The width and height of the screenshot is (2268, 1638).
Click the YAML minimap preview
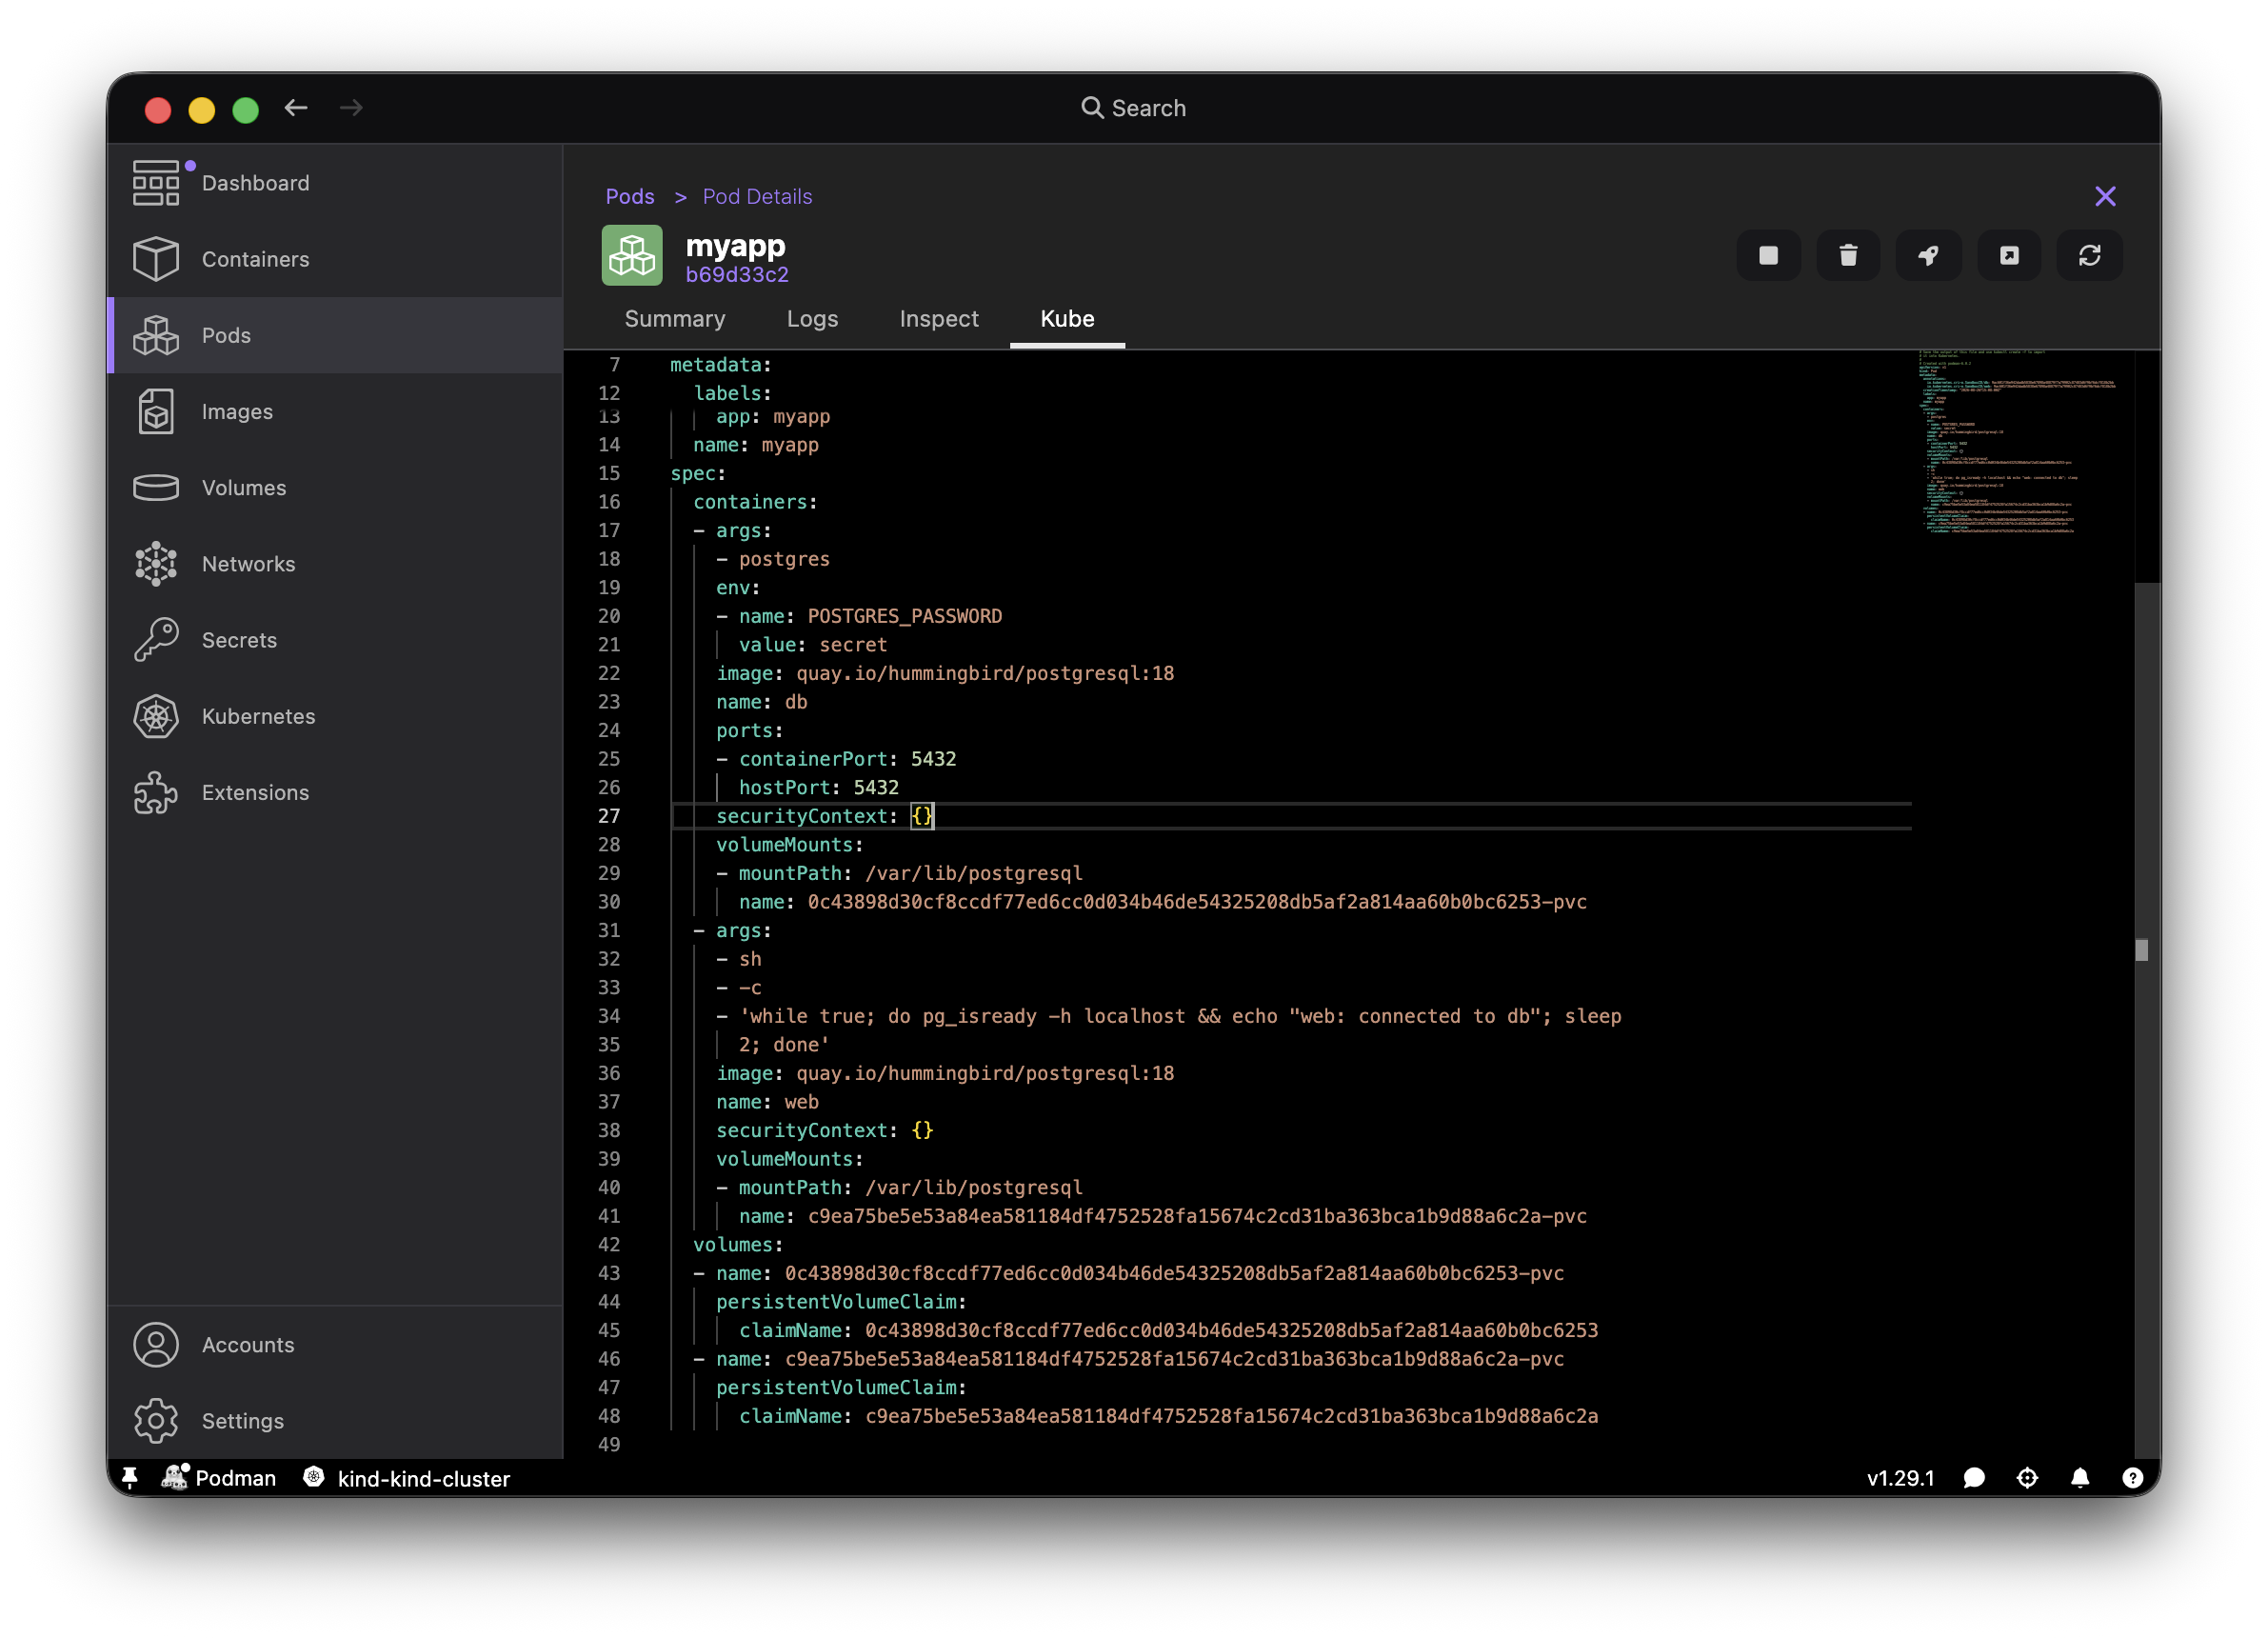click(2016, 443)
